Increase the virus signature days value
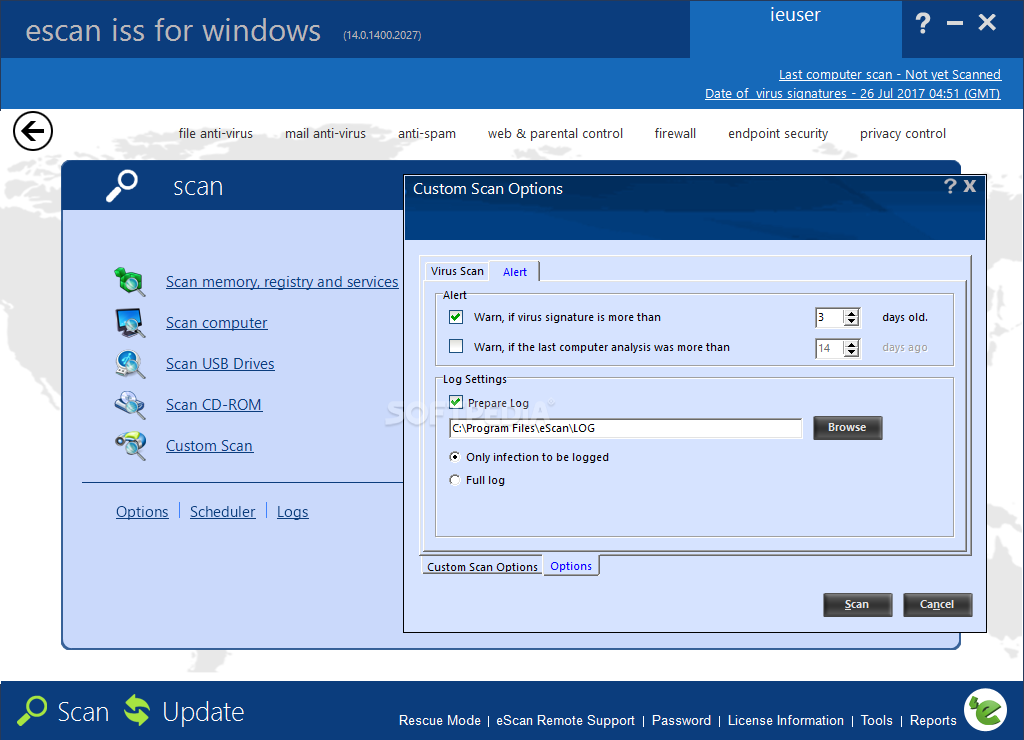The width and height of the screenshot is (1024, 740). pyautogui.click(x=851, y=314)
